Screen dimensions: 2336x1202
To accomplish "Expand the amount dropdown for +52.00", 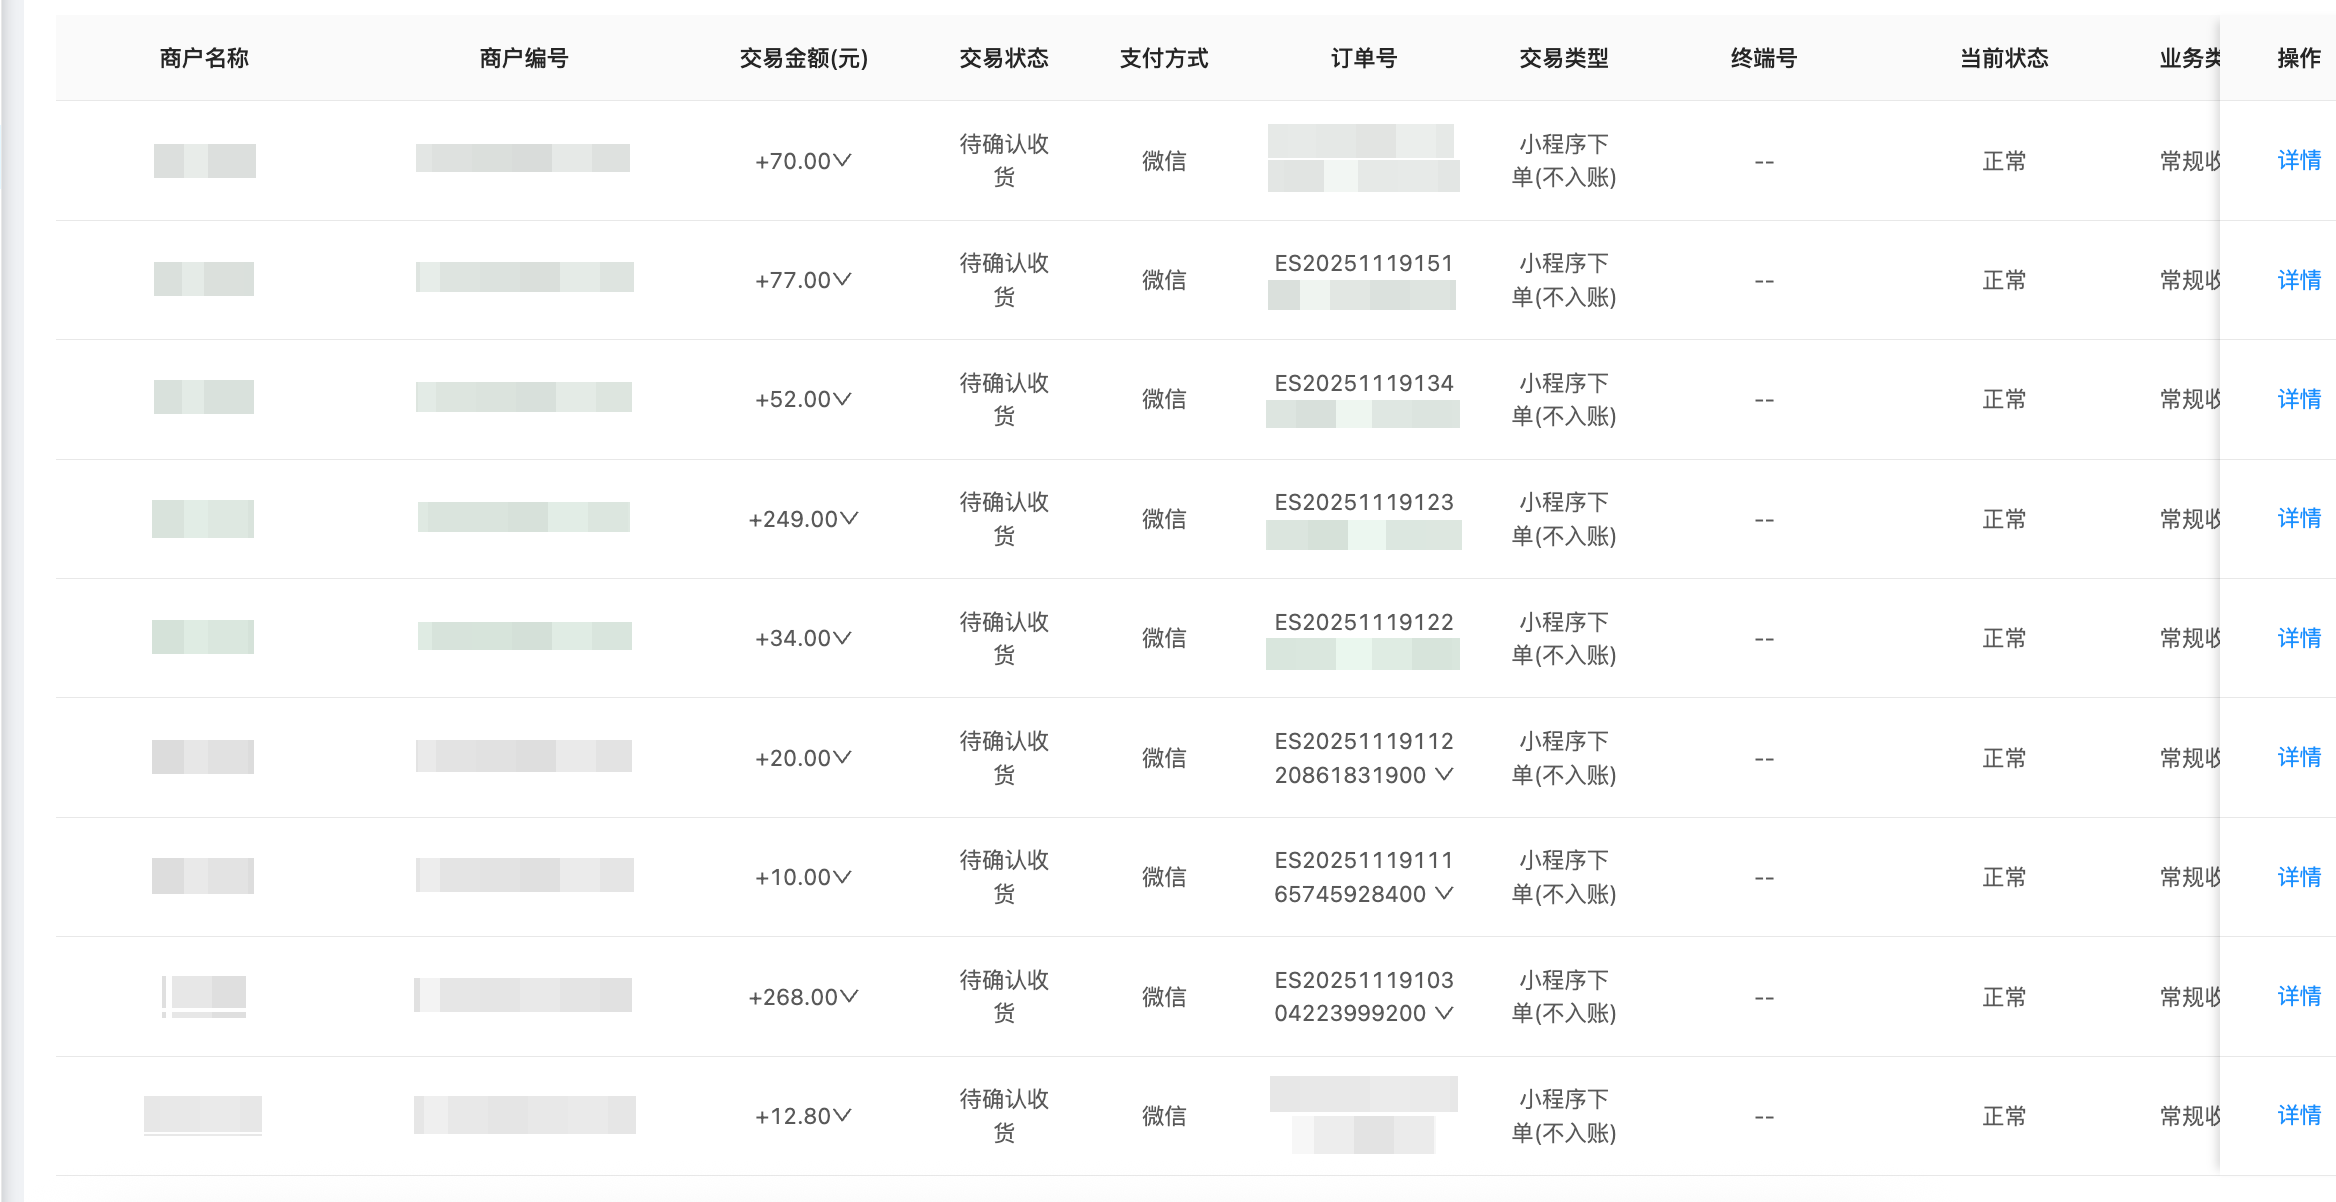I will [845, 399].
